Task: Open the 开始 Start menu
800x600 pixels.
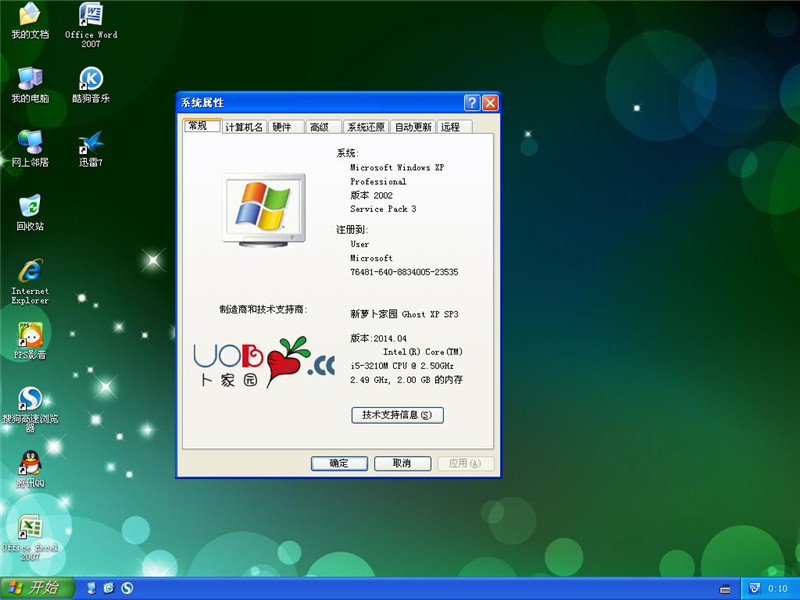Action: [37, 588]
